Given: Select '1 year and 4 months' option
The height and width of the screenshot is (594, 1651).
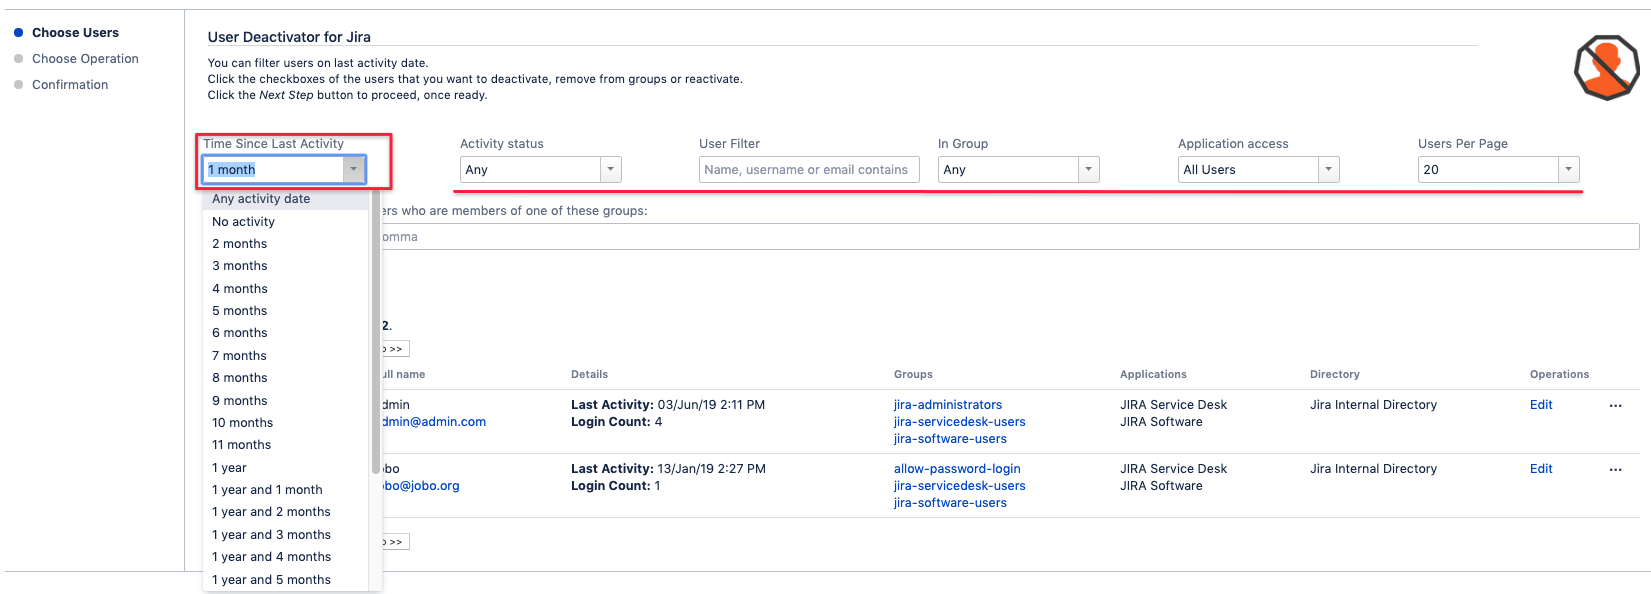Looking at the screenshot, I should [x=286, y=557].
